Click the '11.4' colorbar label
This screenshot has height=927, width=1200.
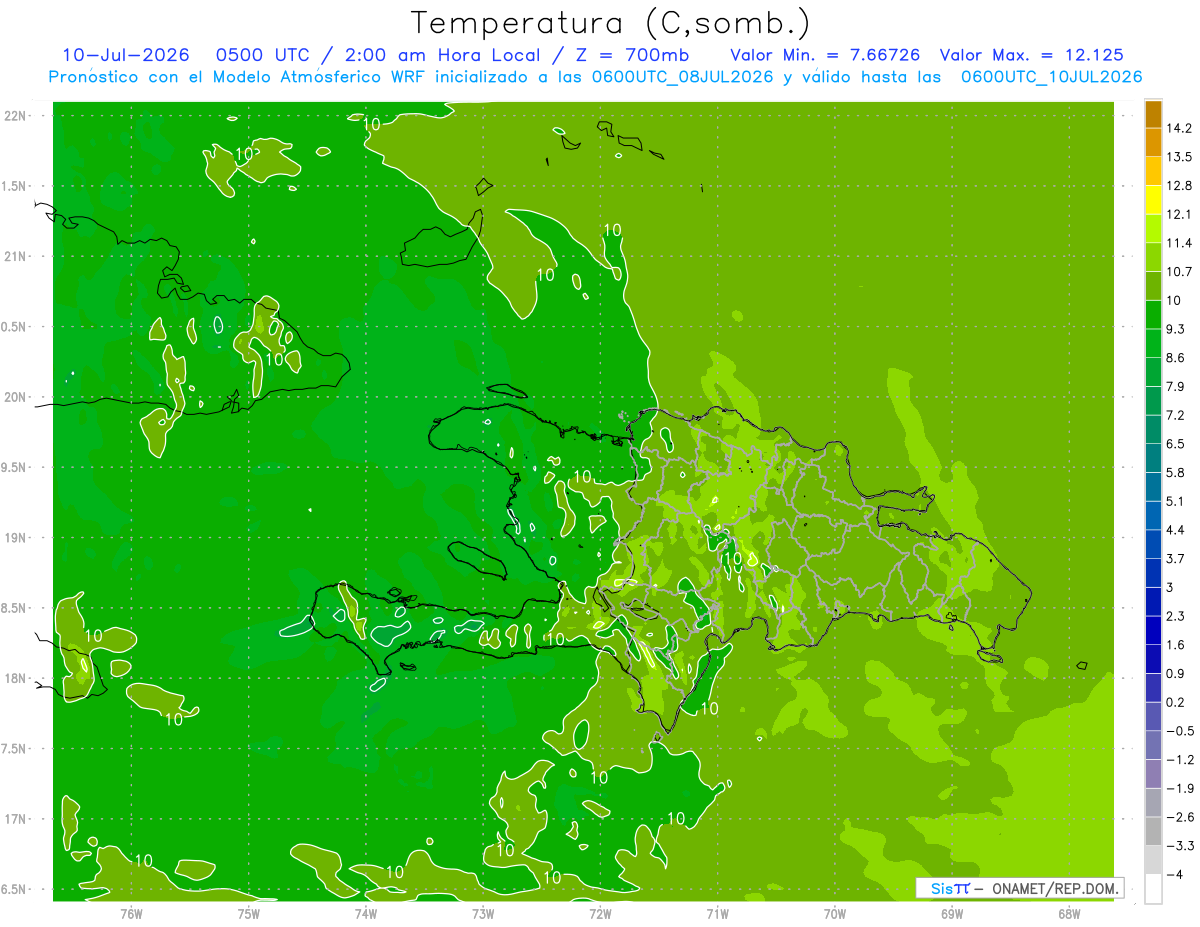coord(1180,244)
